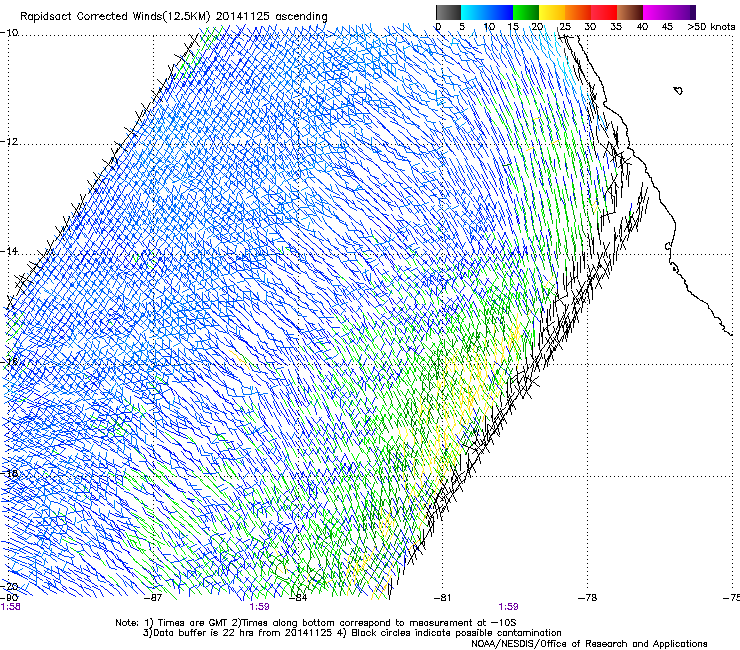Click the '1:59' time label nearest -81

(508, 607)
